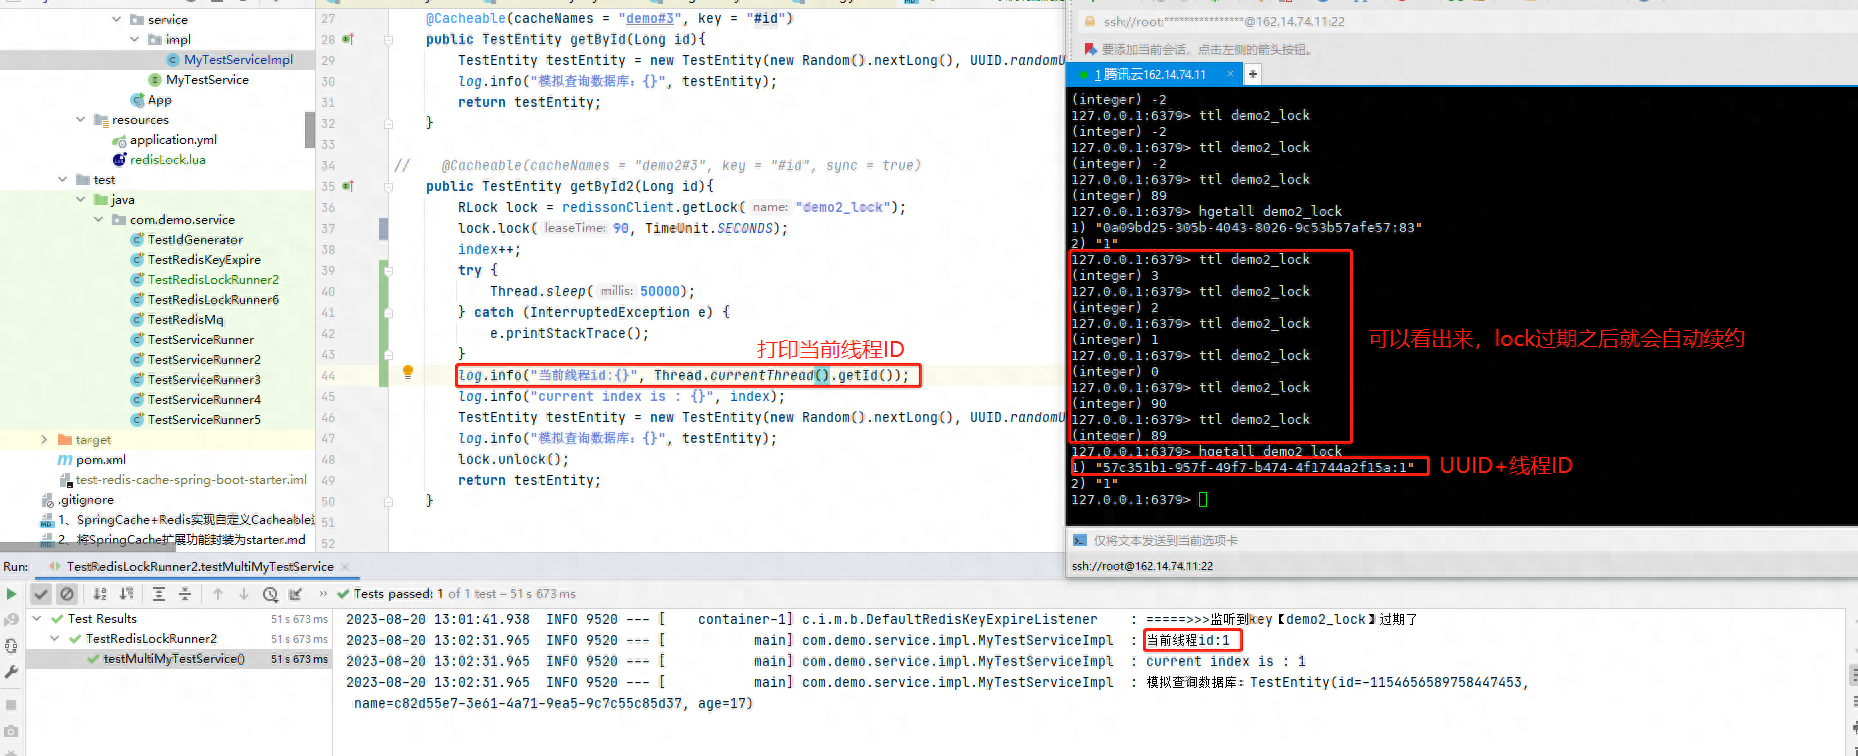
Task: Collapse the java test folder
Action: click(x=81, y=199)
